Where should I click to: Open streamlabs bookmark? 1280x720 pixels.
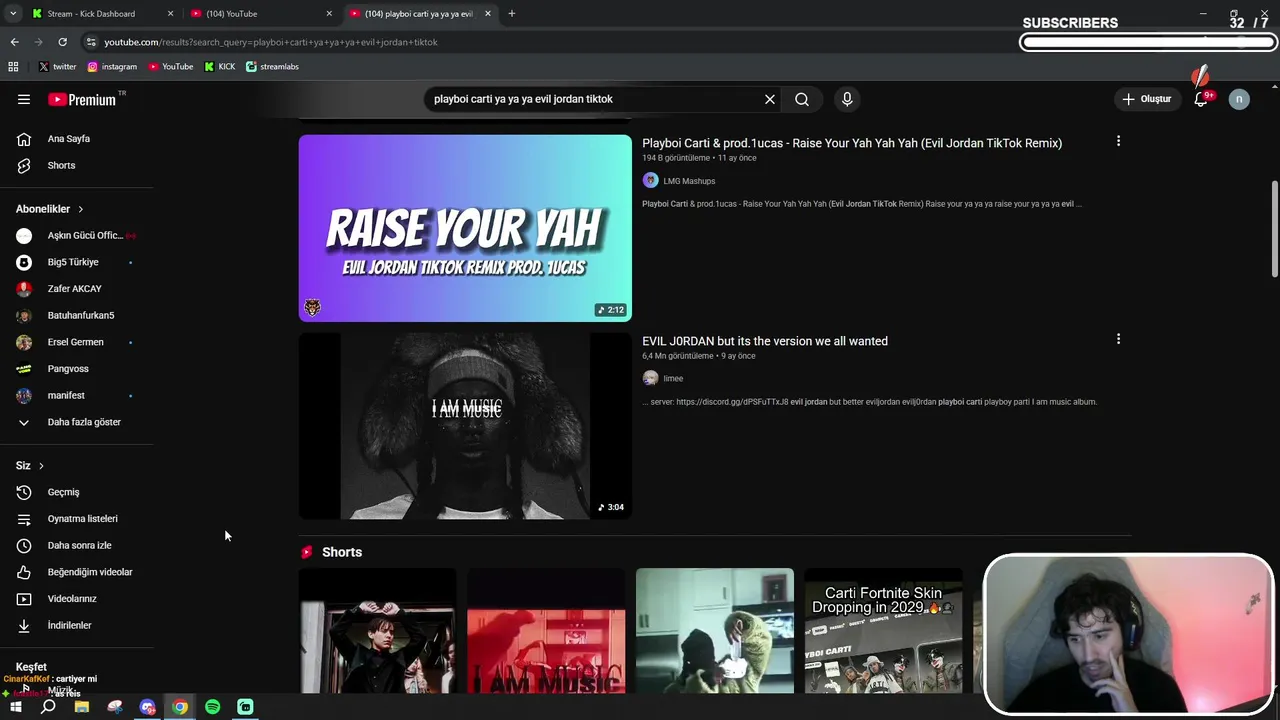pos(272,66)
